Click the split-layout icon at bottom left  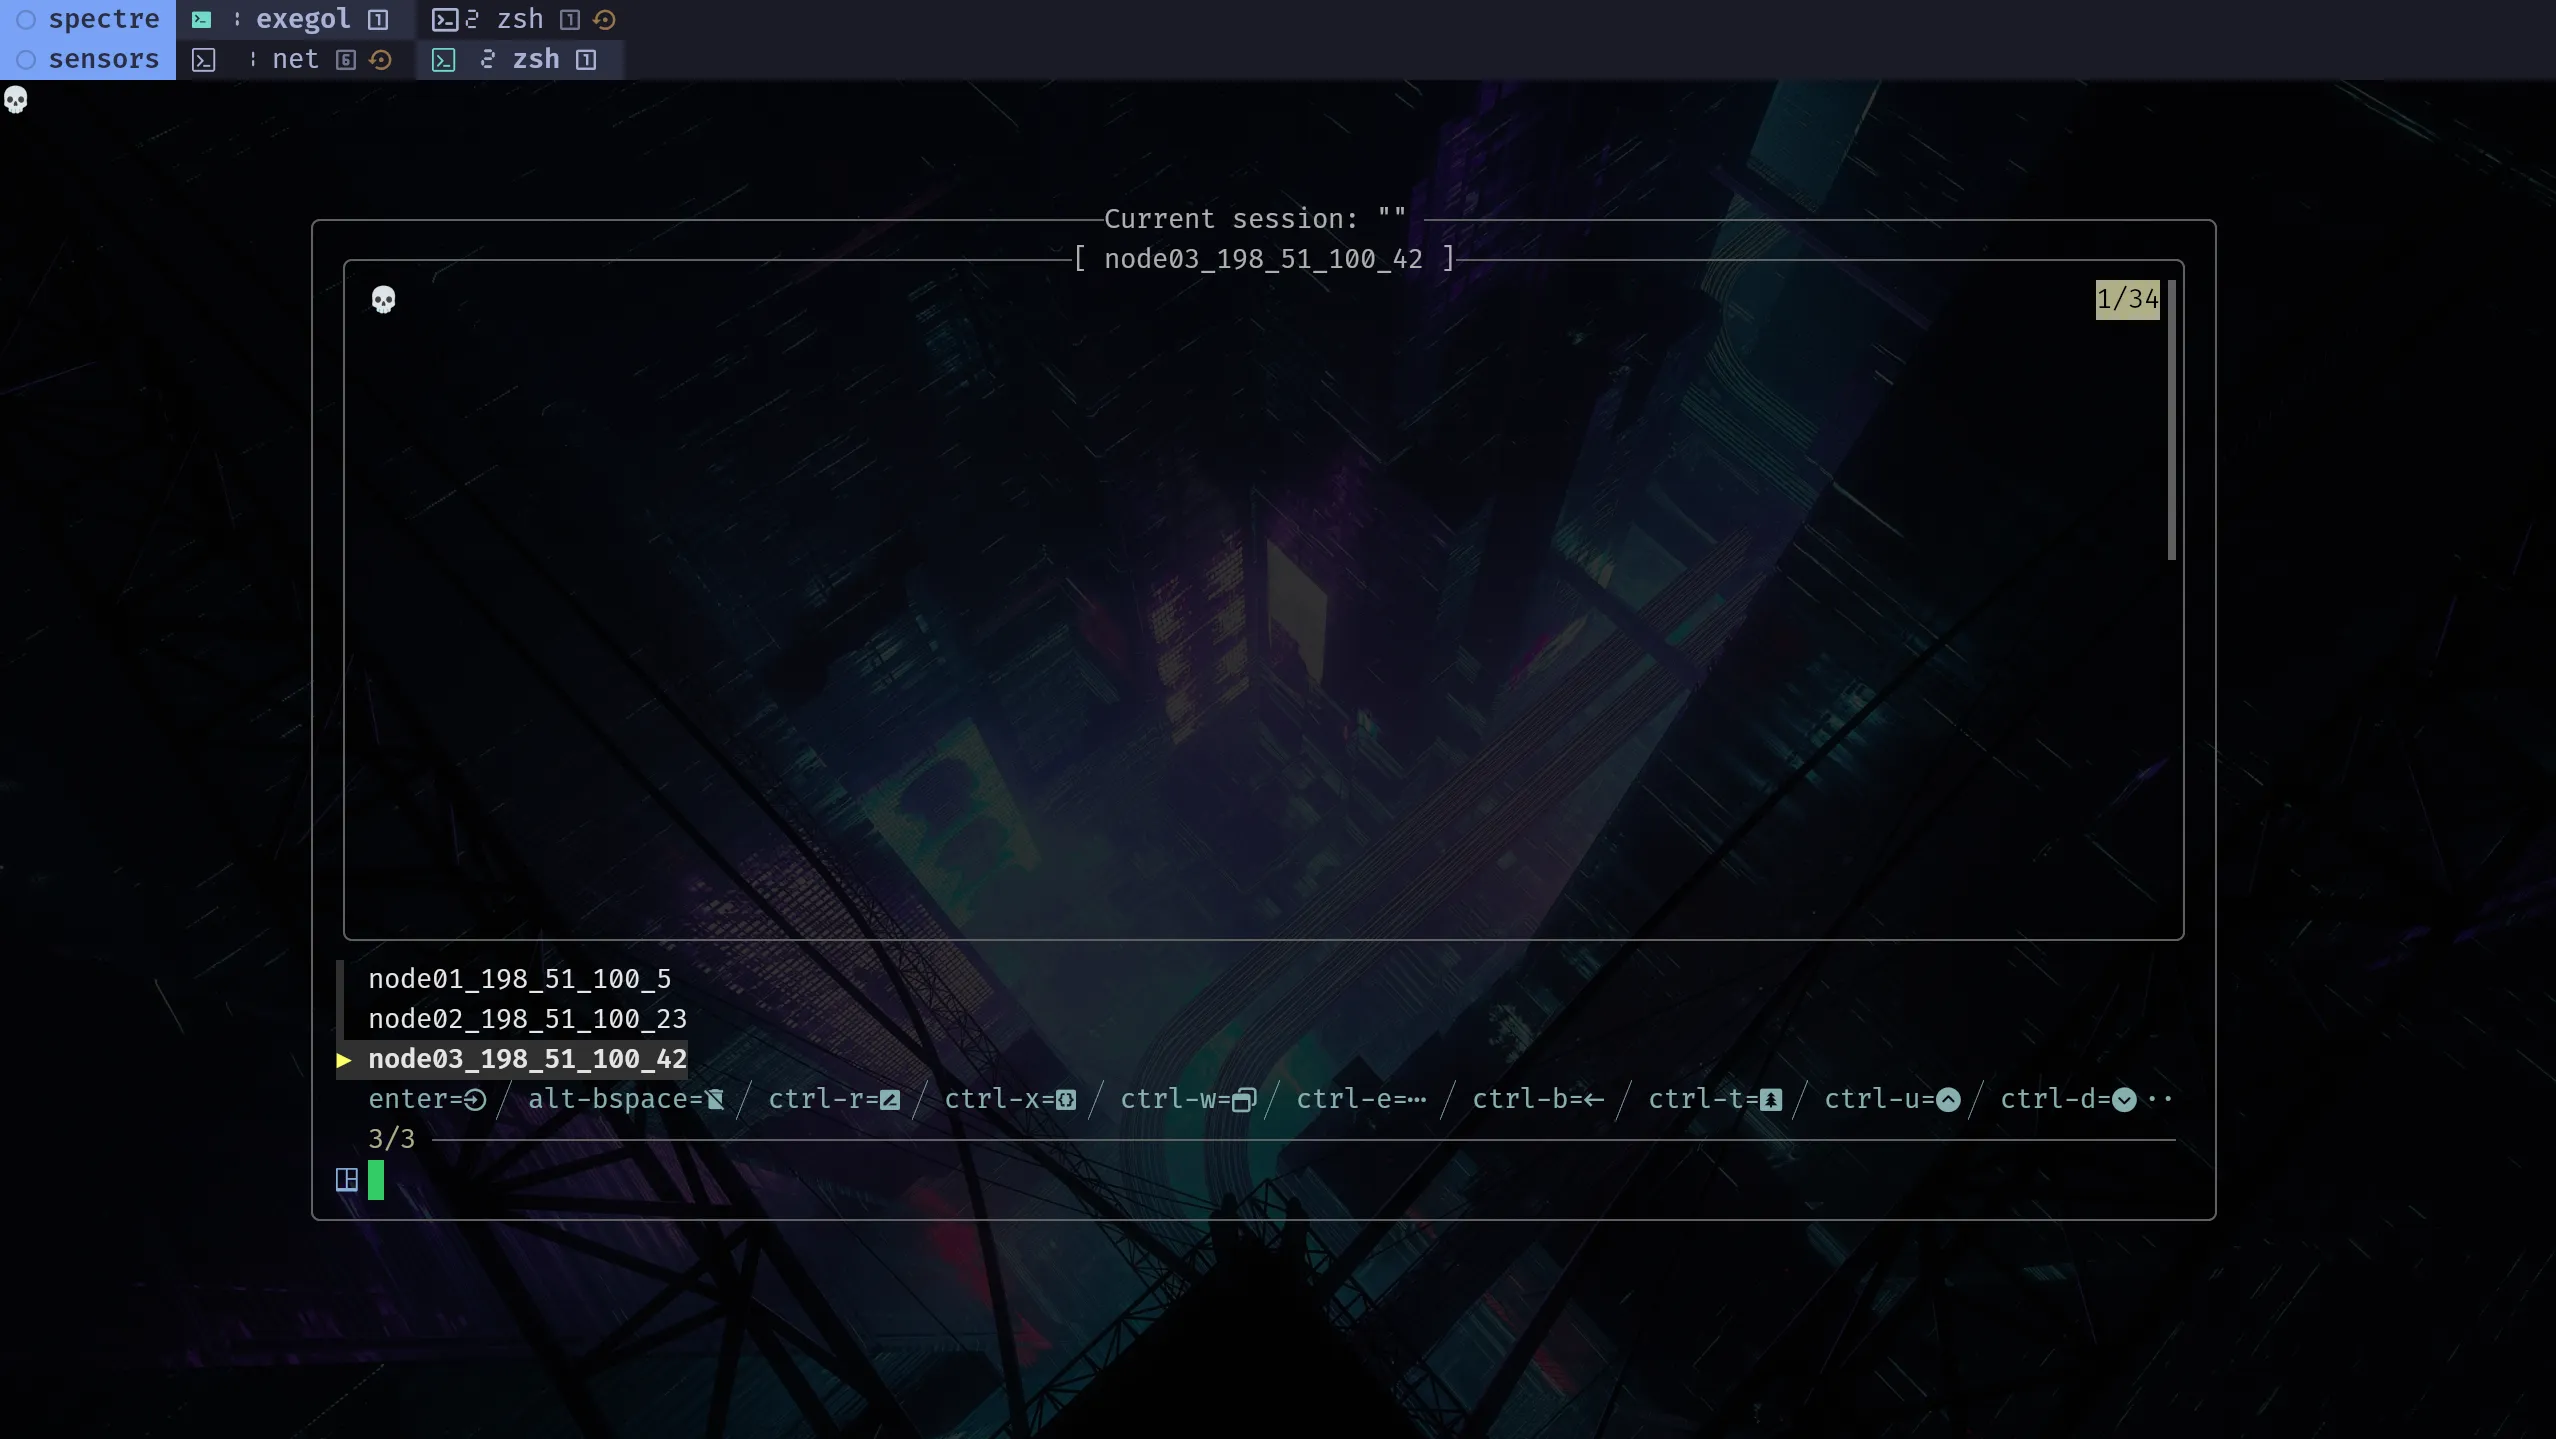pyautogui.click(x=346, y=1180)
